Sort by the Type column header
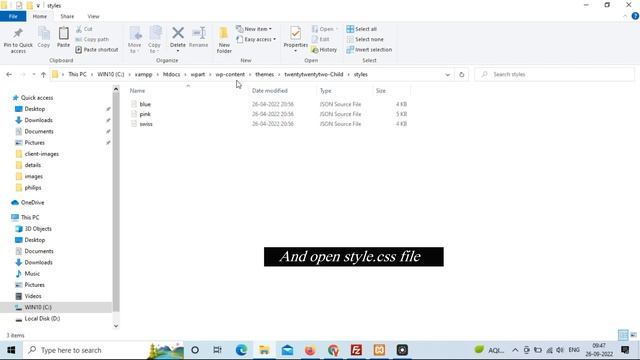 coord(326,91)
